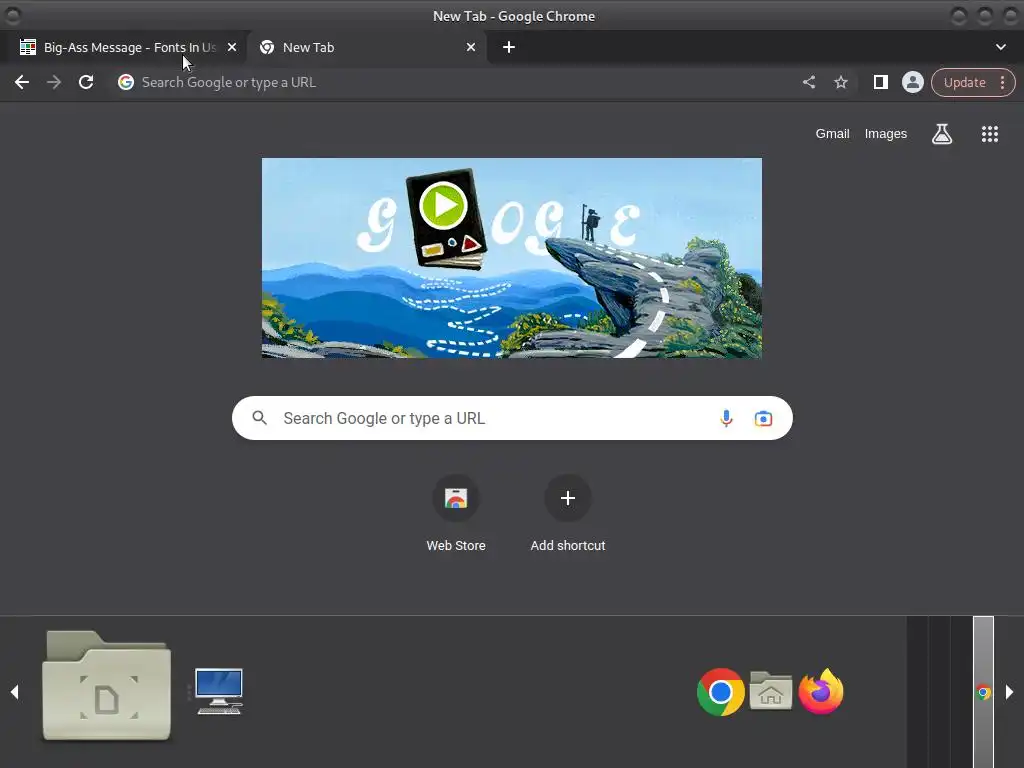
Task: Play the Google Doodle video
Action: click(443, 204)
